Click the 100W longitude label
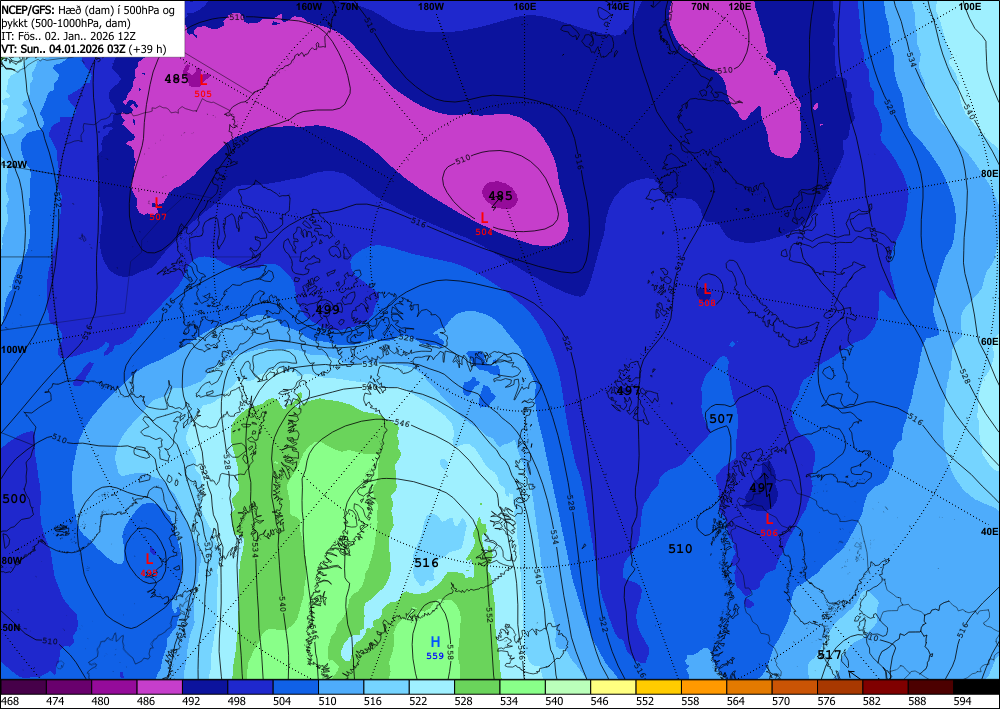 tap(14, 350)
